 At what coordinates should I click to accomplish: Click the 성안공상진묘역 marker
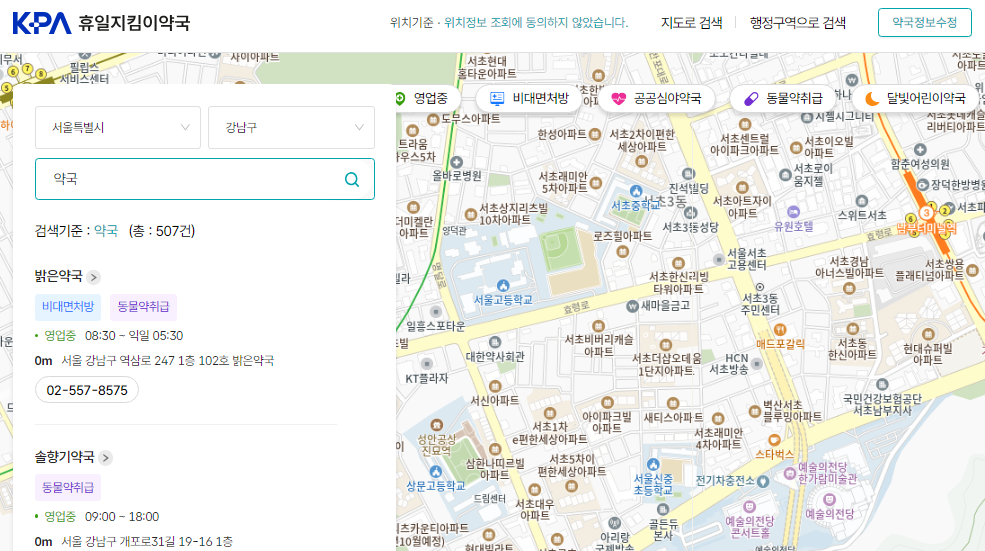coord(437,425)
